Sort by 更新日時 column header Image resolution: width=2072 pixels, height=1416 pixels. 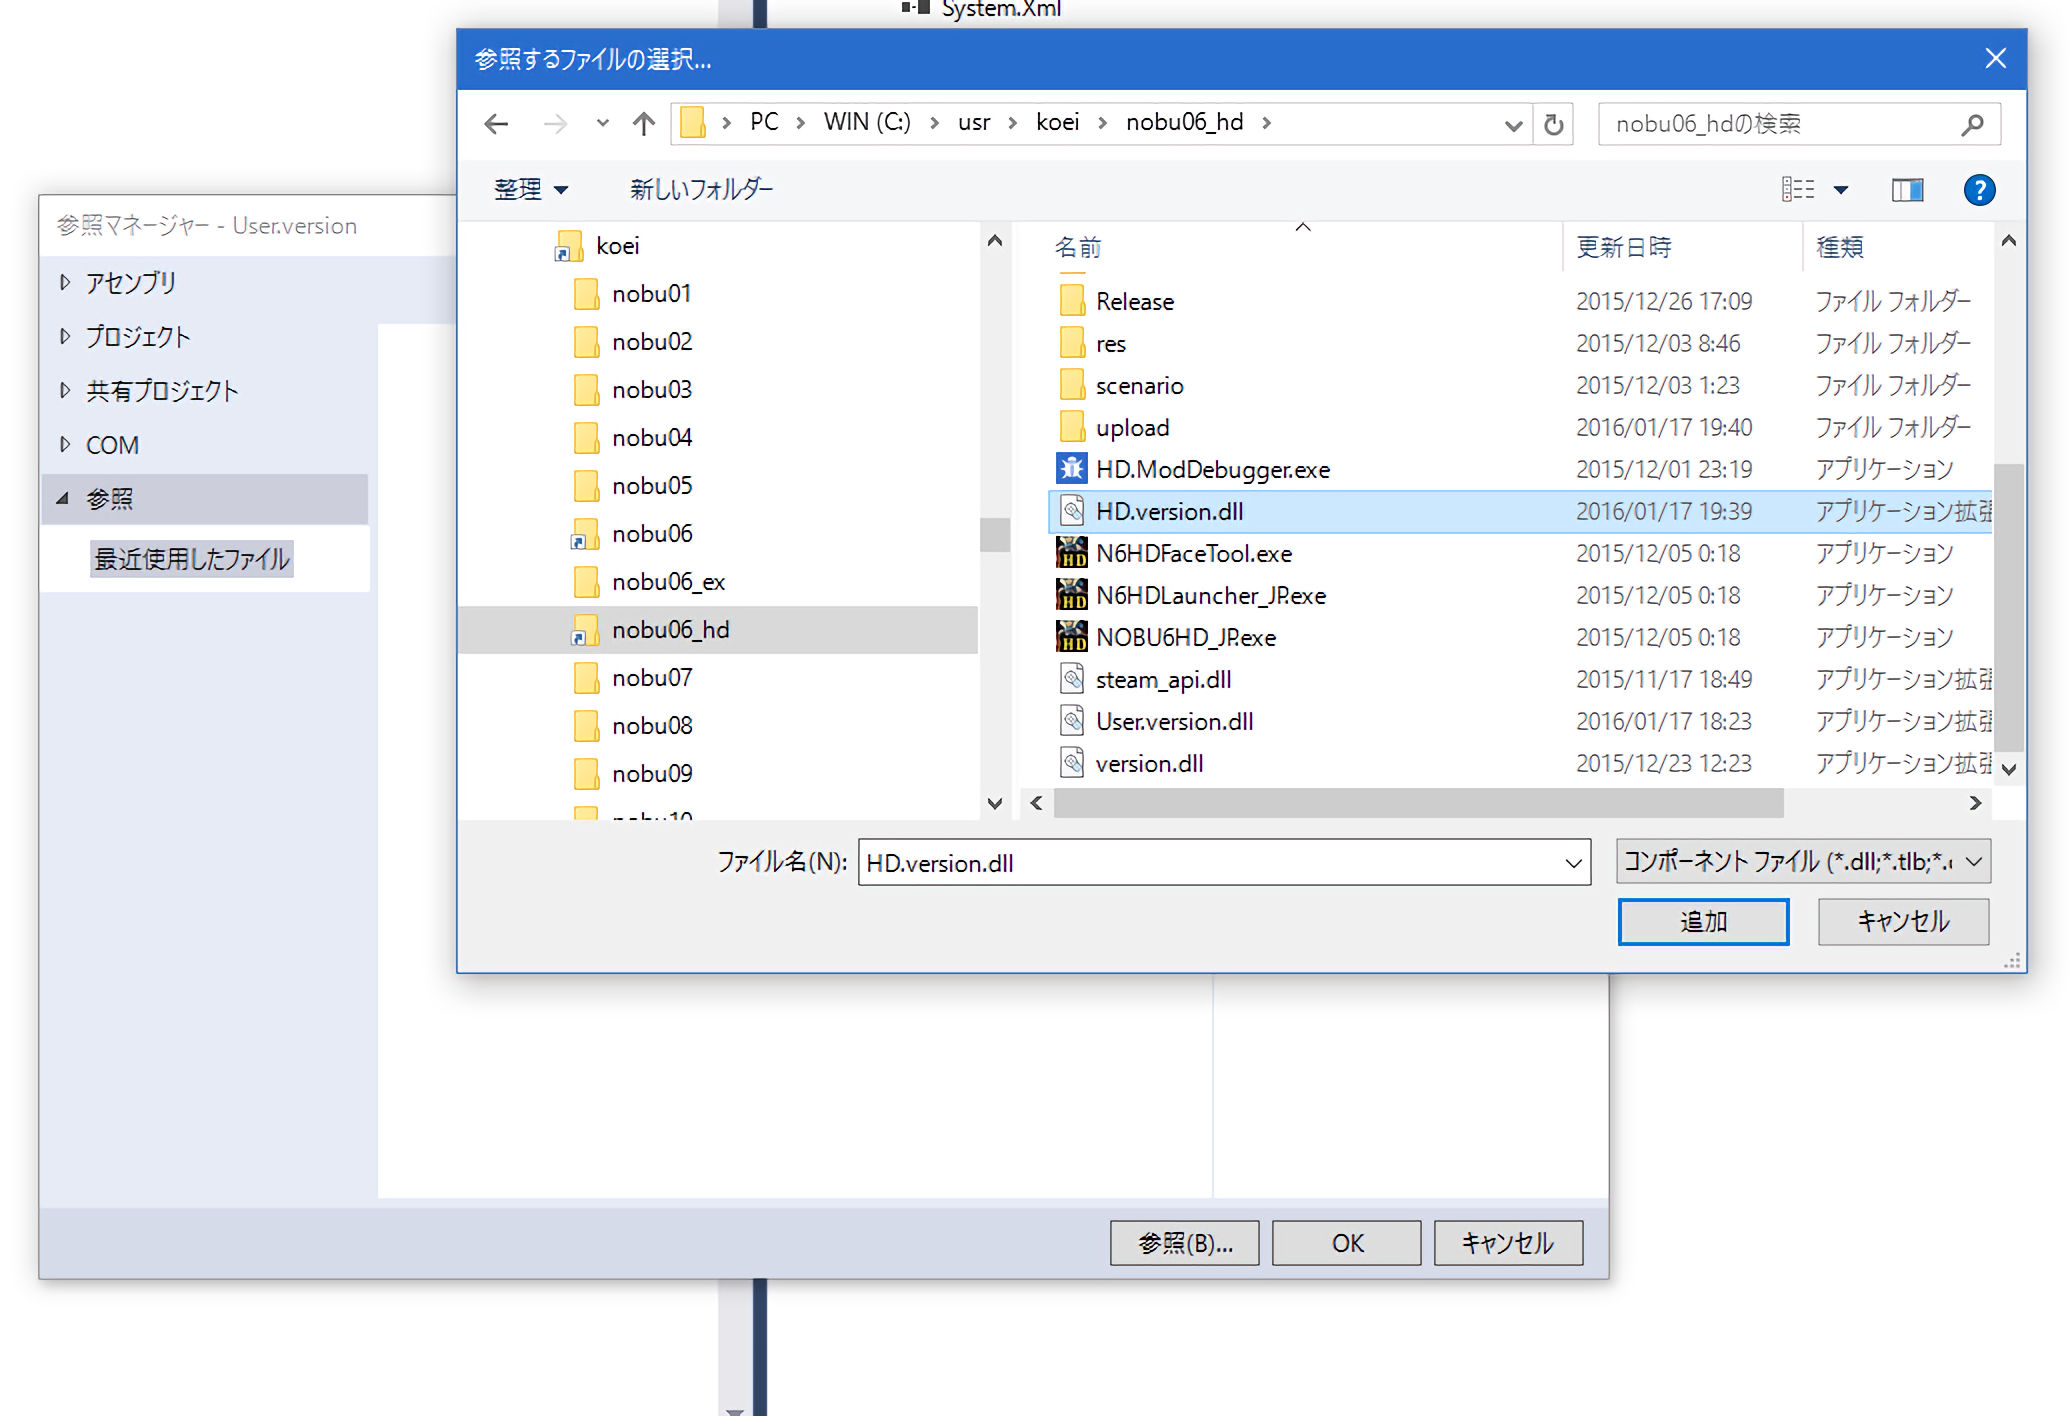pyautogui.click(x=1624, y=247)
